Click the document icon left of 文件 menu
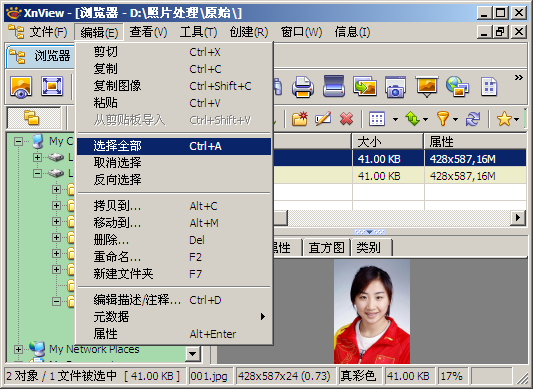Screen dimensions: 533x389 16,32
